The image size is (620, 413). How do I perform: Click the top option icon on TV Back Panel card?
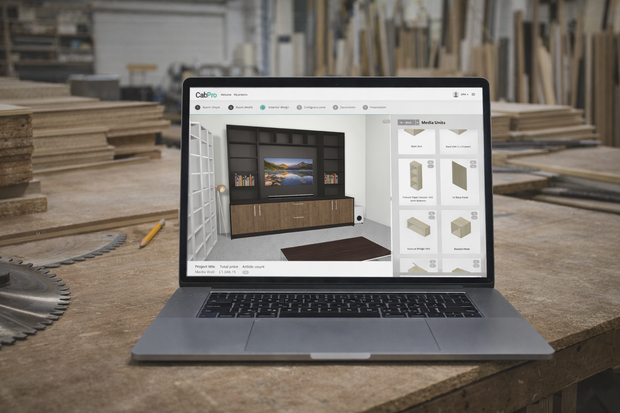473,163
